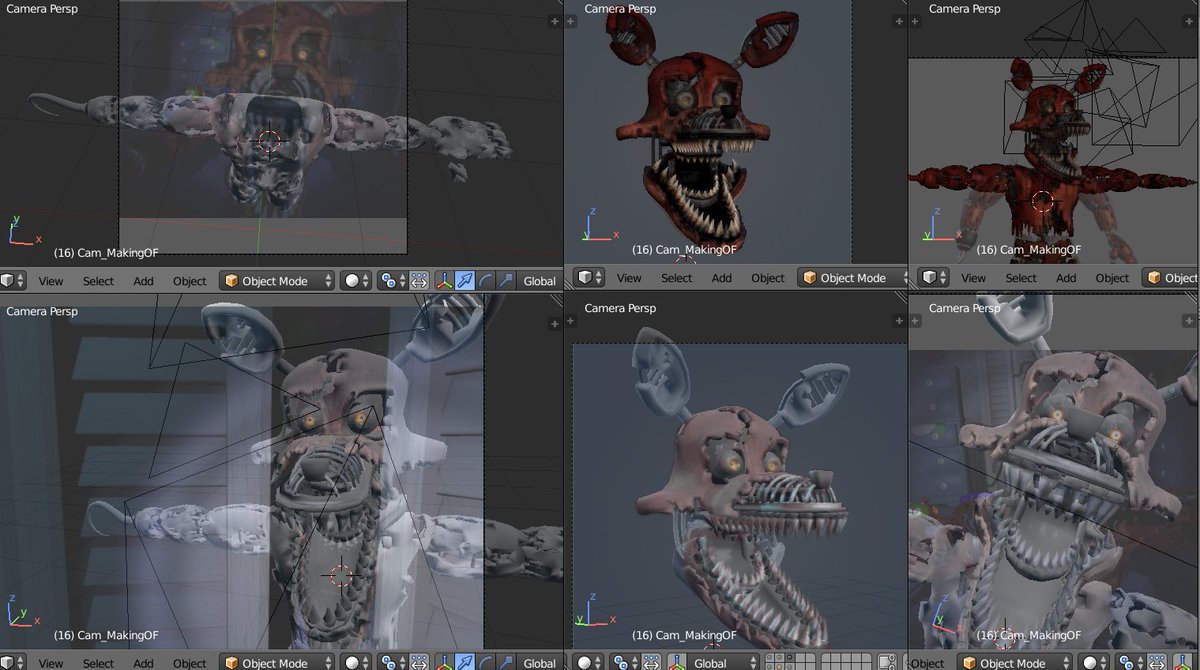
Task: Enable rotate manipulator arc in top-left viewport
Action: (485, 281)
